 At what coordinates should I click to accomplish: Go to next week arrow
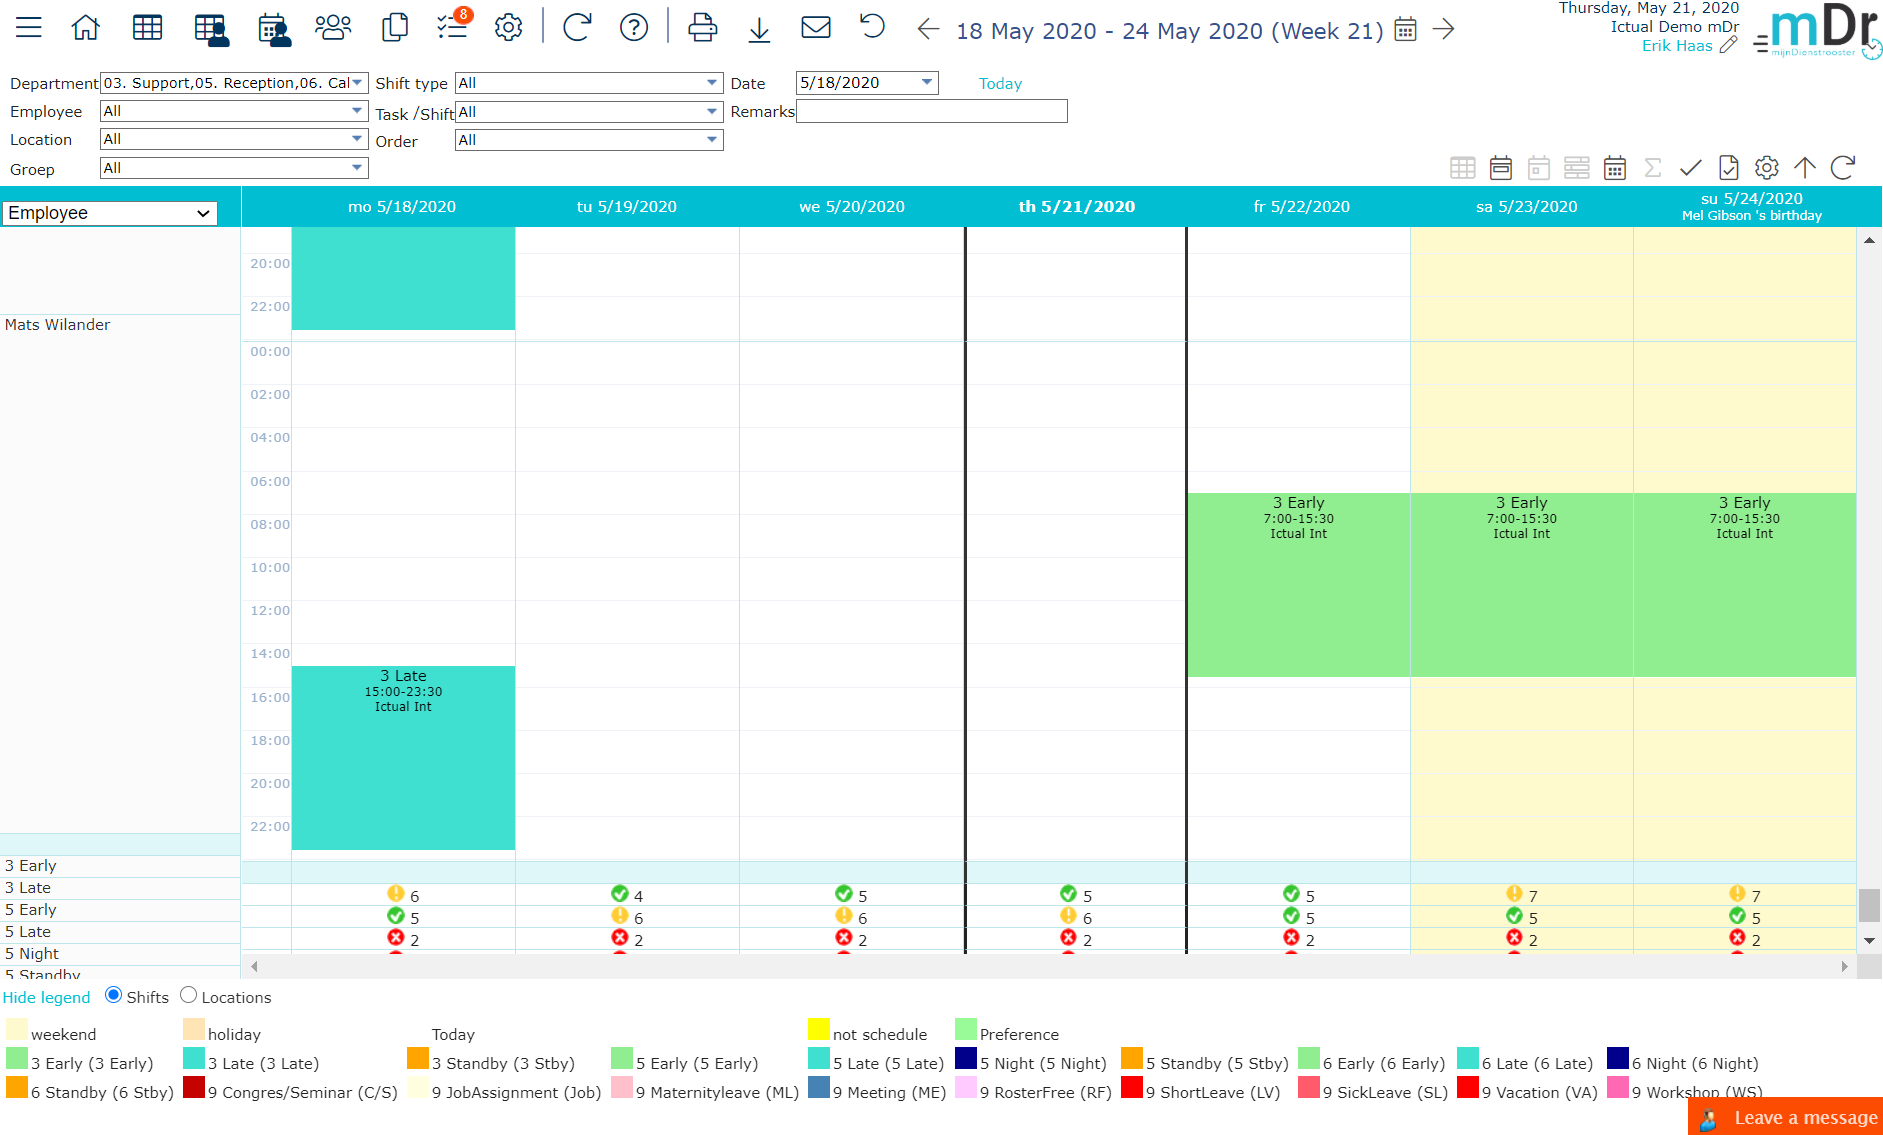click(1443, 29)
